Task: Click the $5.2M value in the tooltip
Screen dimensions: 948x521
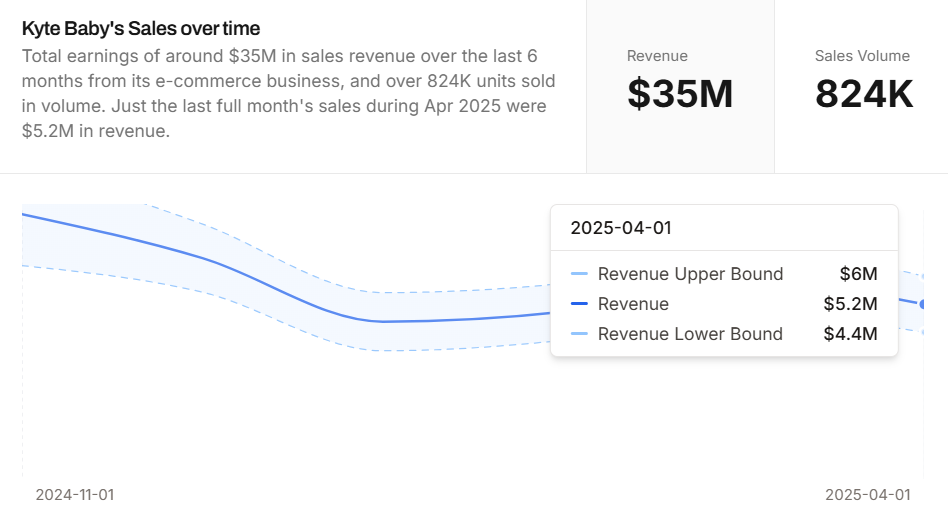Action: click(x=850, y=304)
